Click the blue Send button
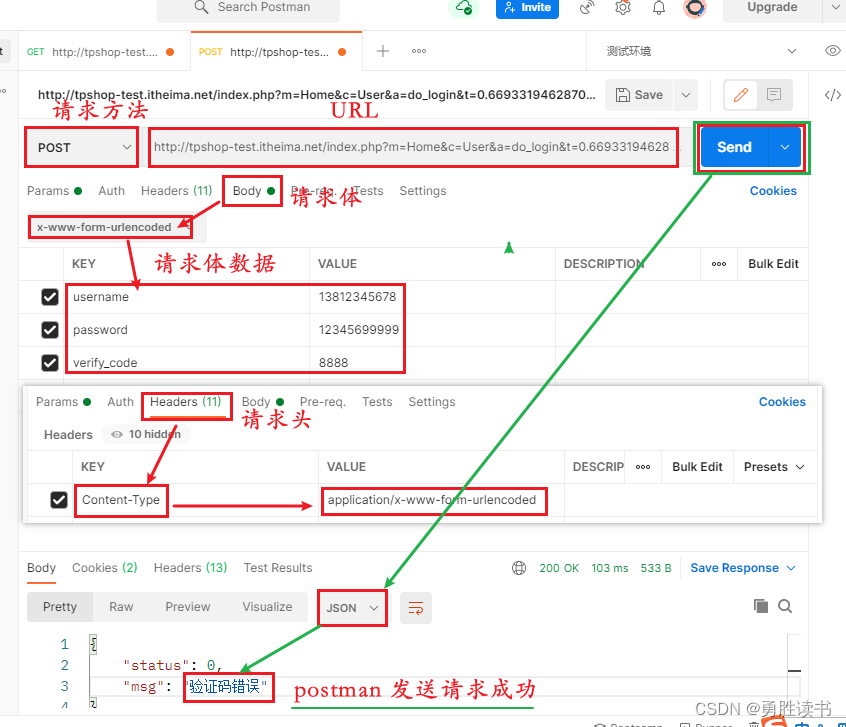This screenshot has height=727, width=846. [734, 147]
